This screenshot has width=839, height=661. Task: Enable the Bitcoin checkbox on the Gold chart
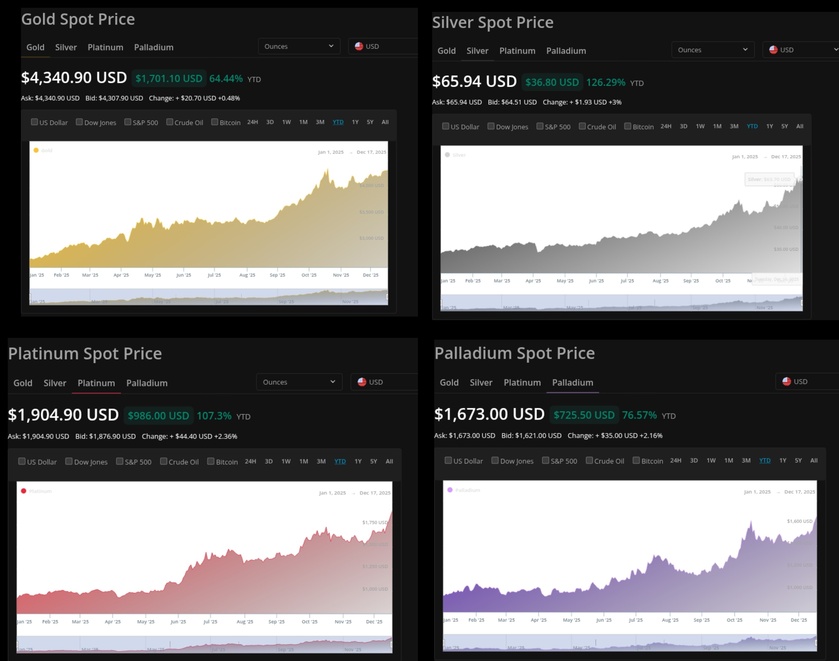click(x=214, y=122)
